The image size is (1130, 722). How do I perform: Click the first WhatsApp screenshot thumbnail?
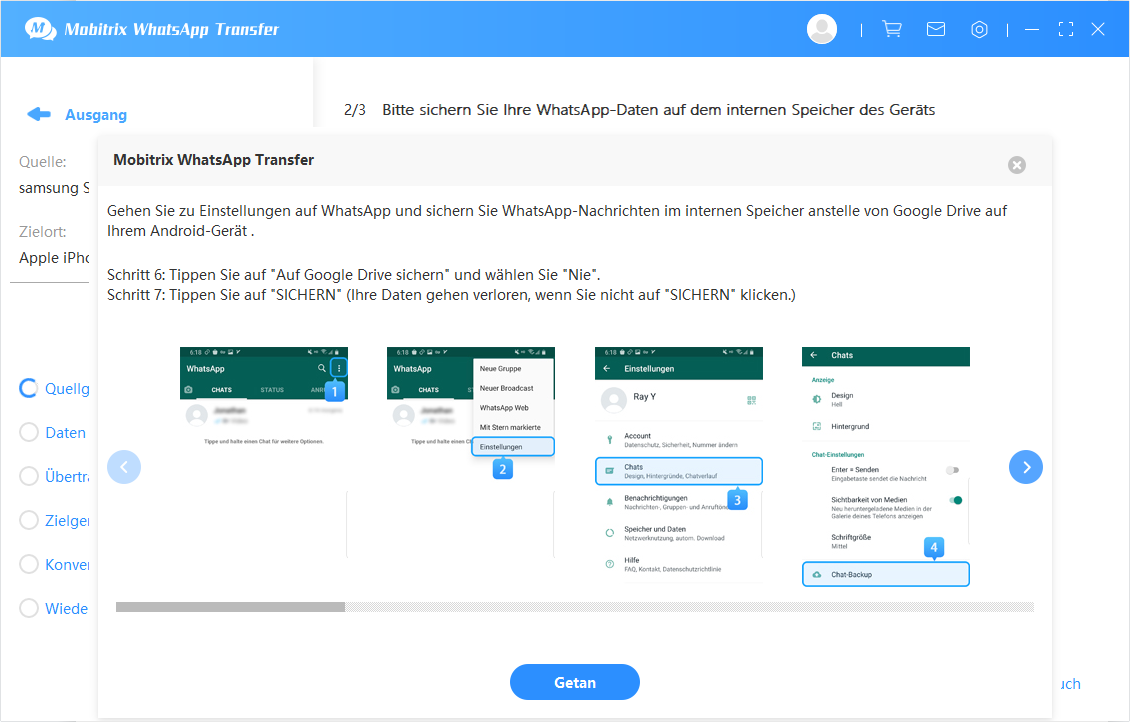[264, 453]
